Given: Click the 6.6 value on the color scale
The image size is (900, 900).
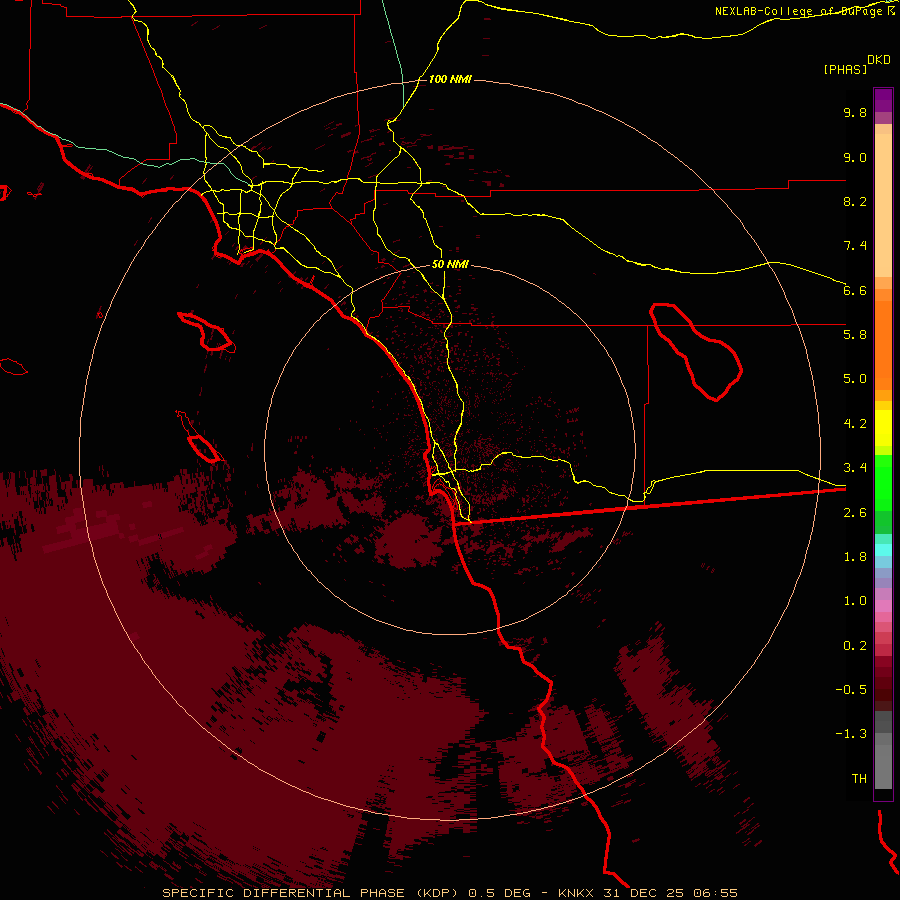Looking at the screenshot, I should point(855,290).
